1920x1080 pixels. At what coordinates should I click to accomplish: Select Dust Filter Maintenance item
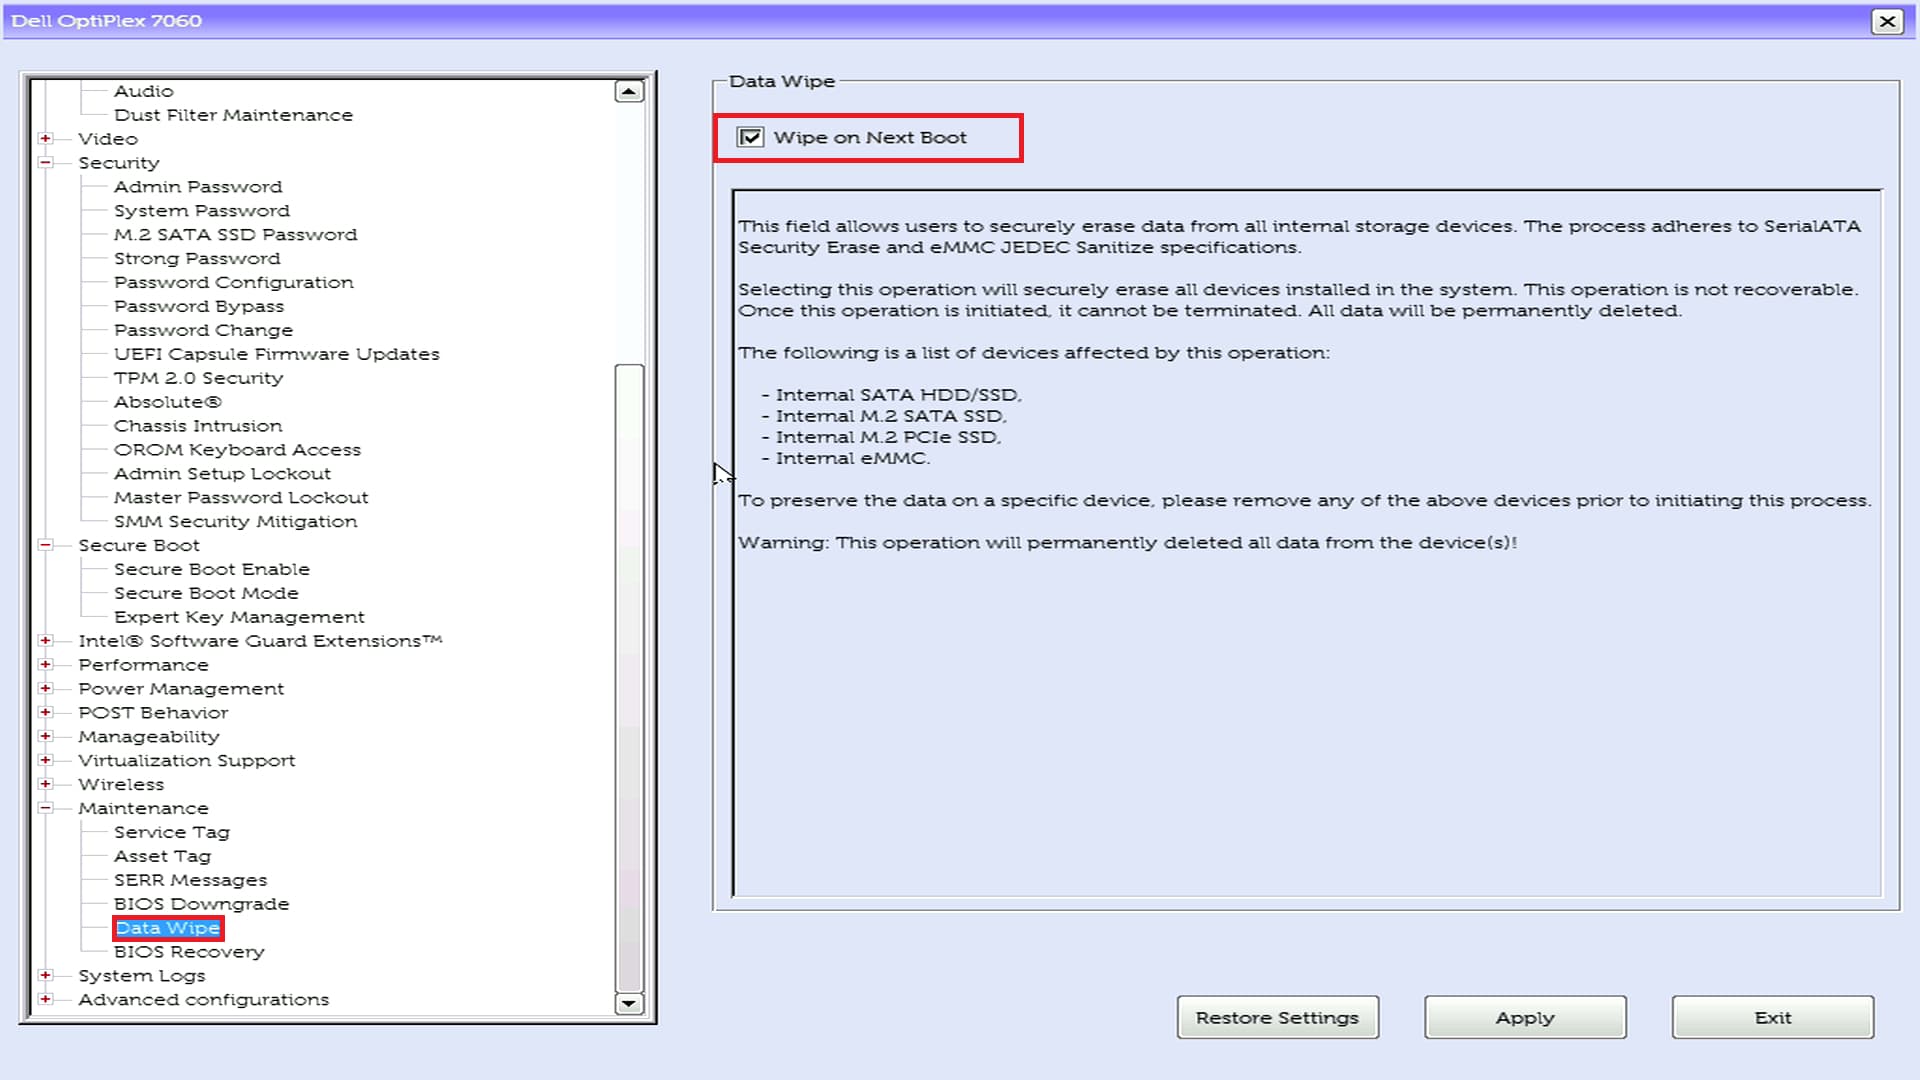click(x=233, y=115)
